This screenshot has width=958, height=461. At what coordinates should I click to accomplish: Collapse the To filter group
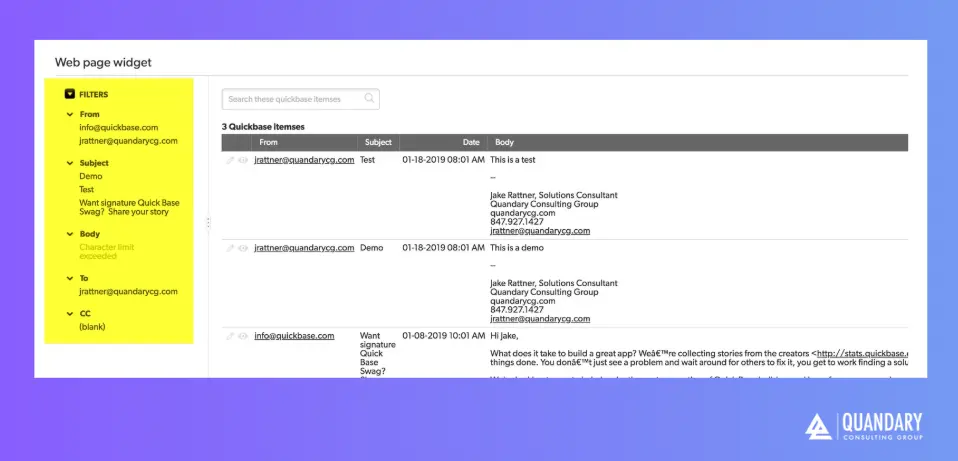click(x=70, y=278)
